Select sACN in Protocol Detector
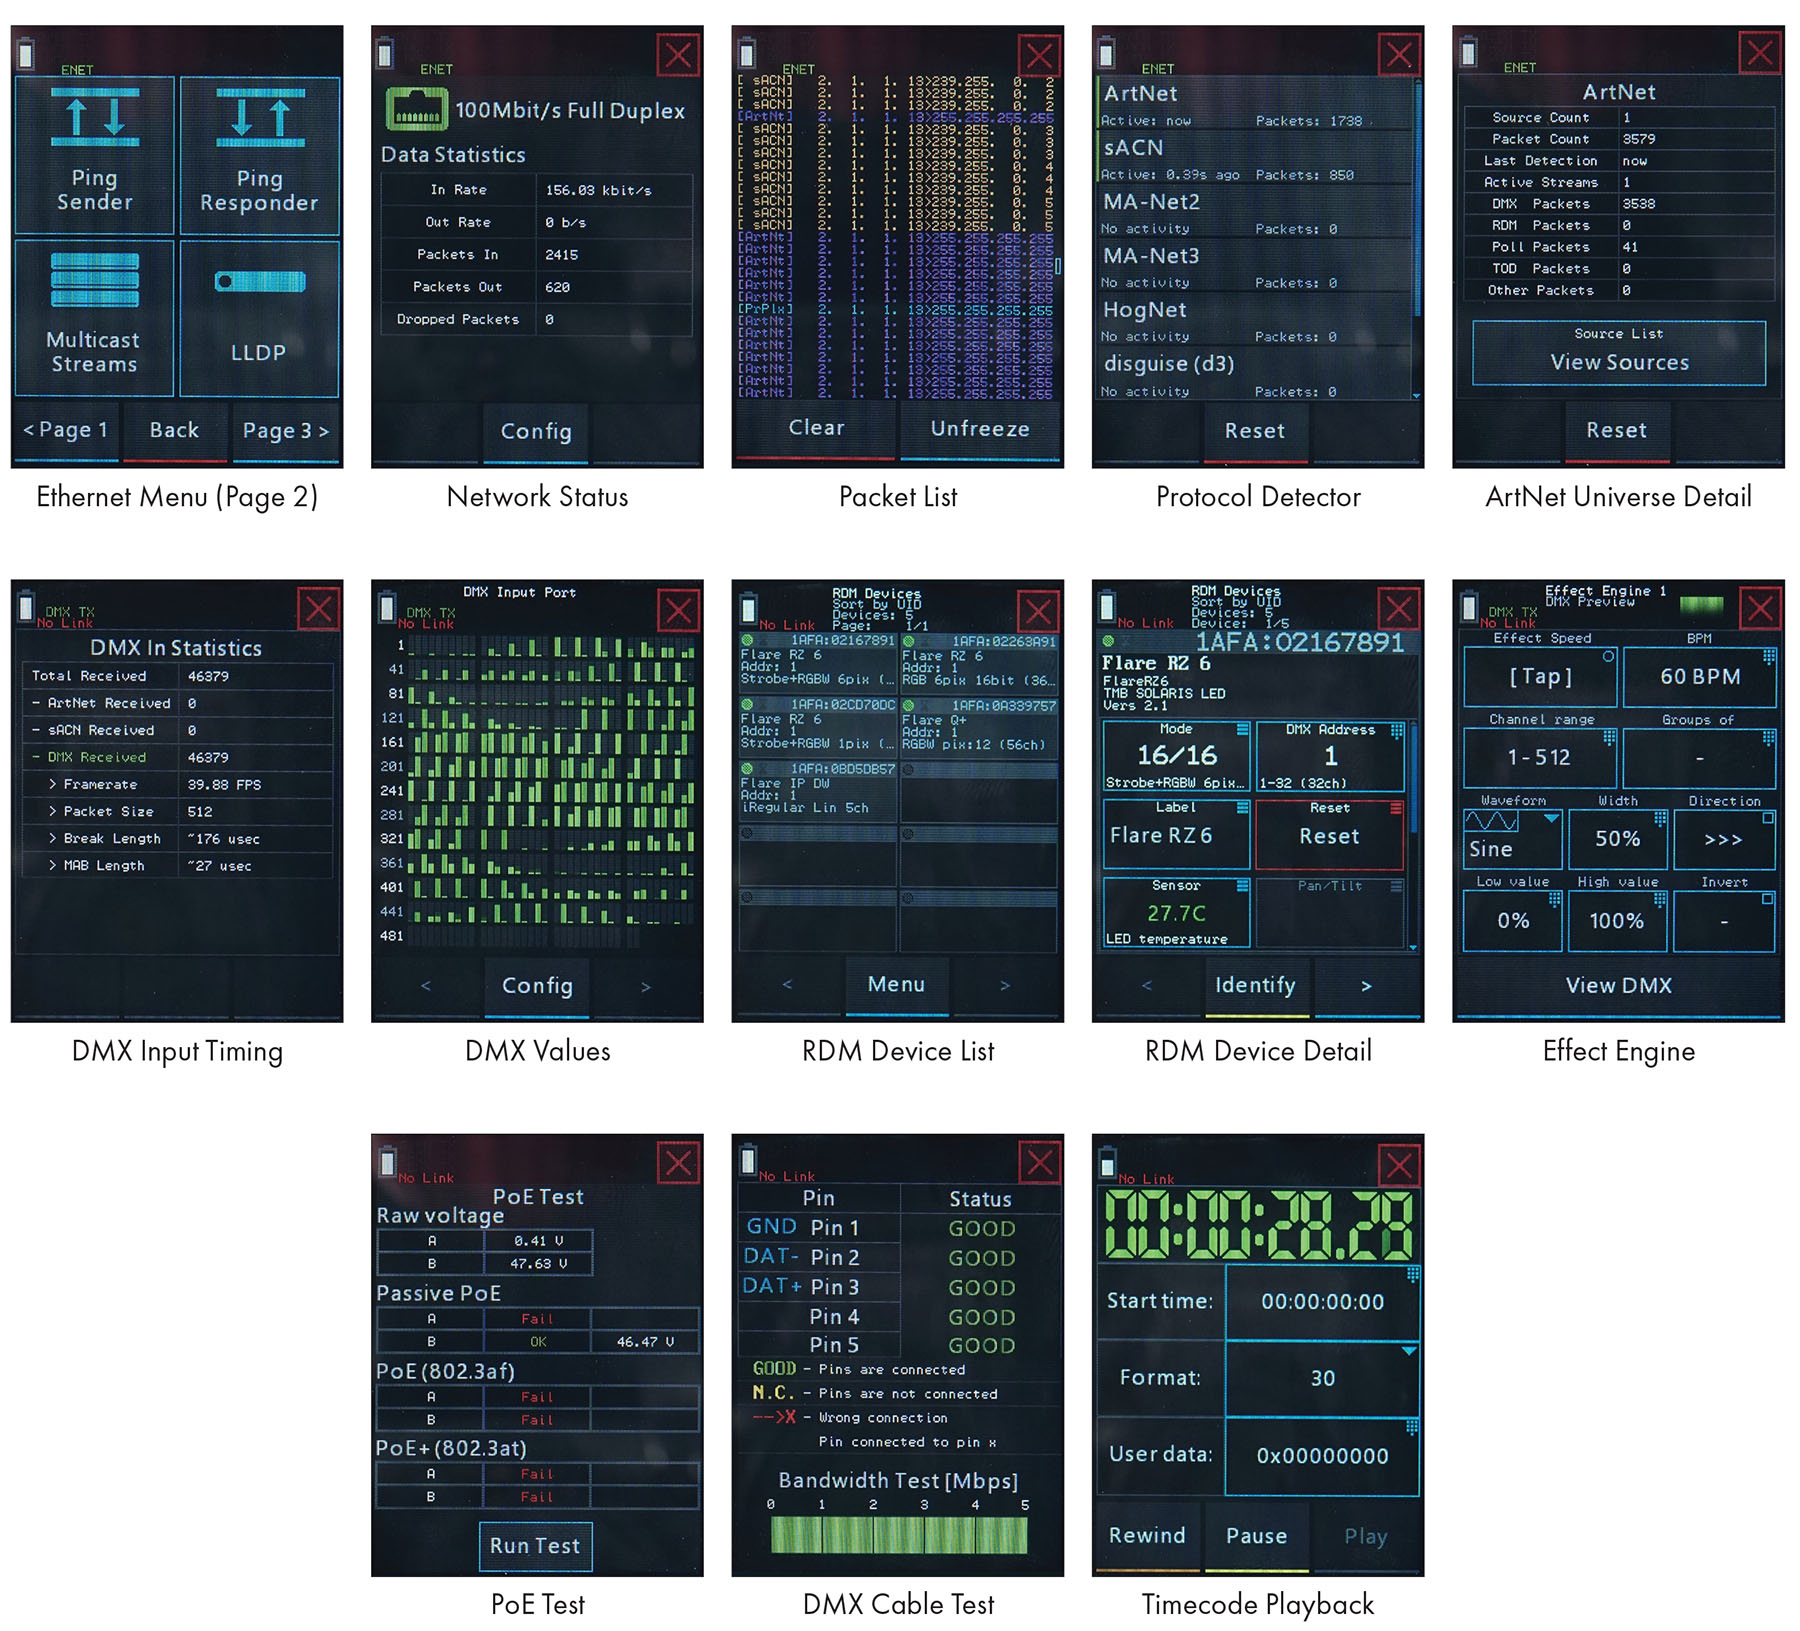This screenshot has width=1800, height=1631. pyautogui.click(x=1256, y=159)
